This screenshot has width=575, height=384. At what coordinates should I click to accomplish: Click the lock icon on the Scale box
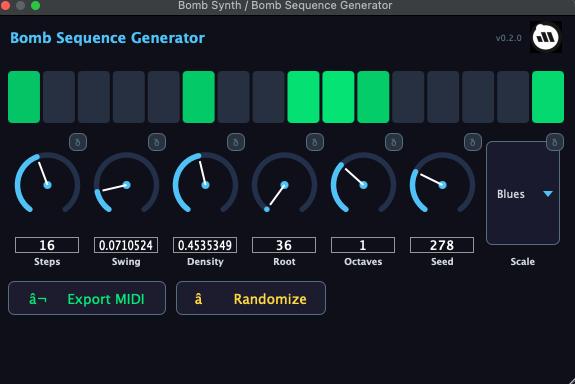[x=555, y=142]
